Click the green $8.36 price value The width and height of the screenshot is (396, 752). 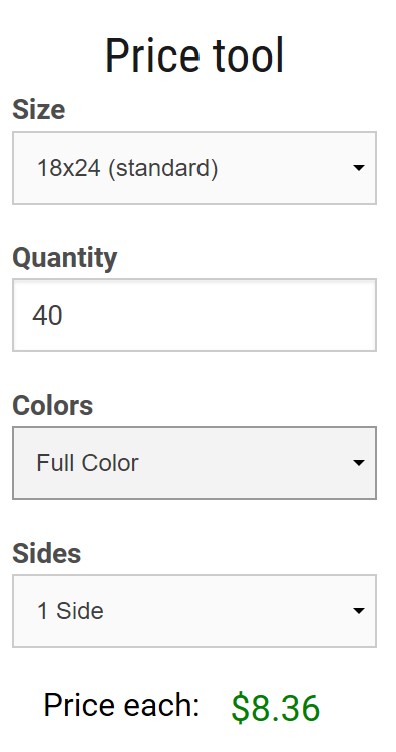pos(276,708)
